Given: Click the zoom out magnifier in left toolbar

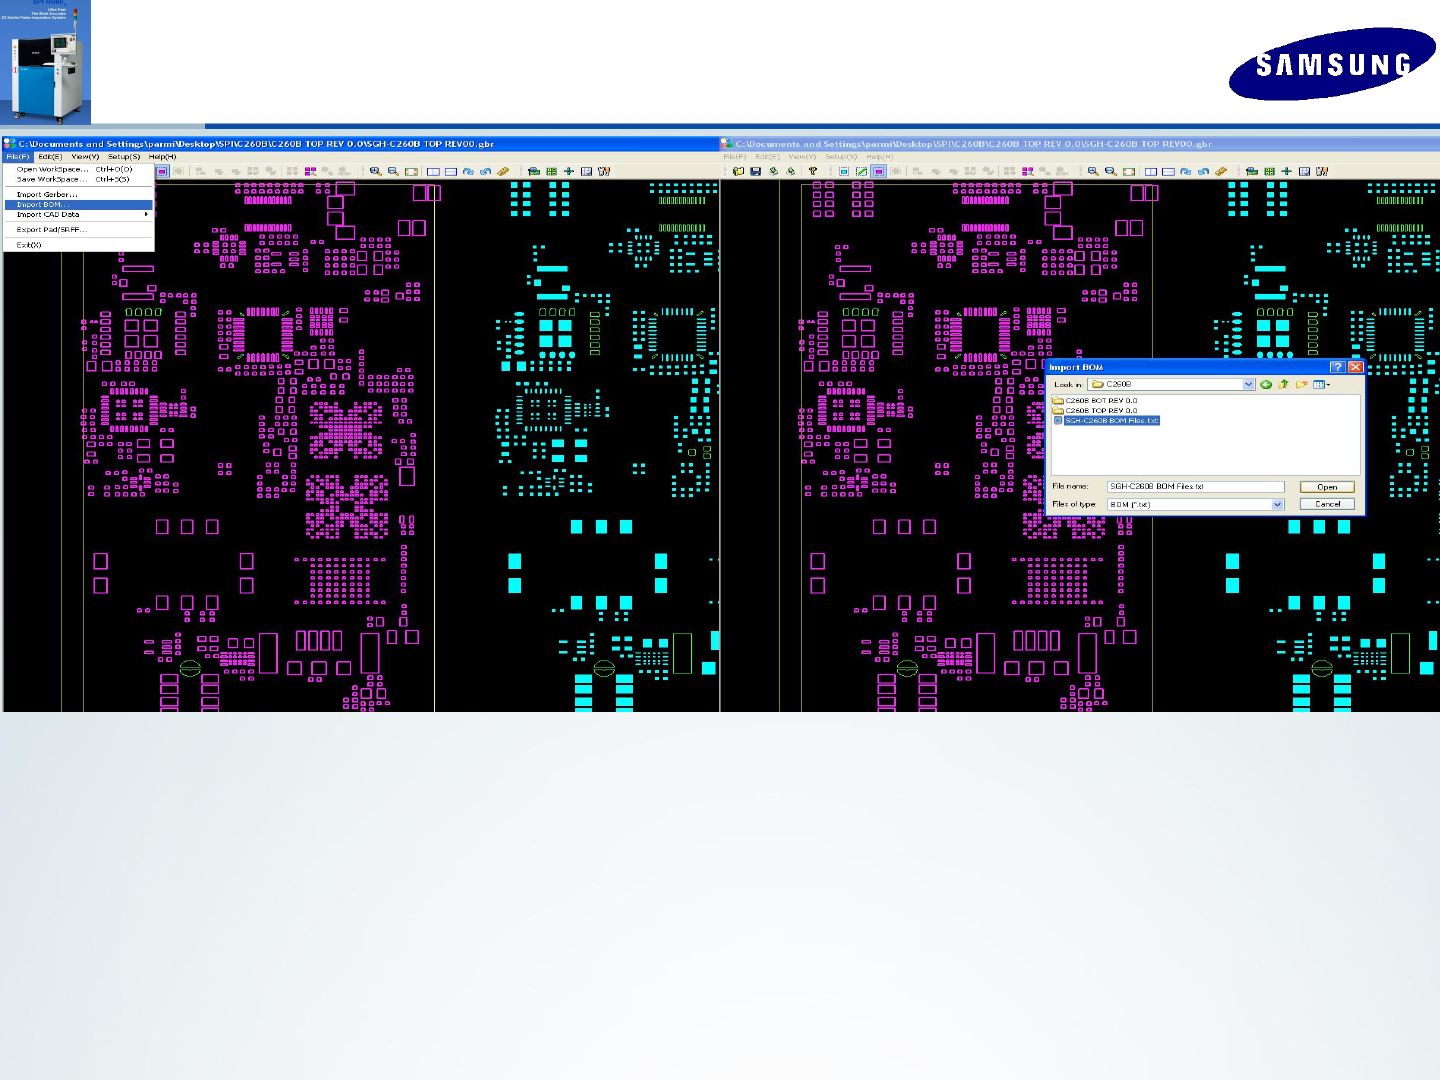Looking at the screenshot, I should [393, 171].
